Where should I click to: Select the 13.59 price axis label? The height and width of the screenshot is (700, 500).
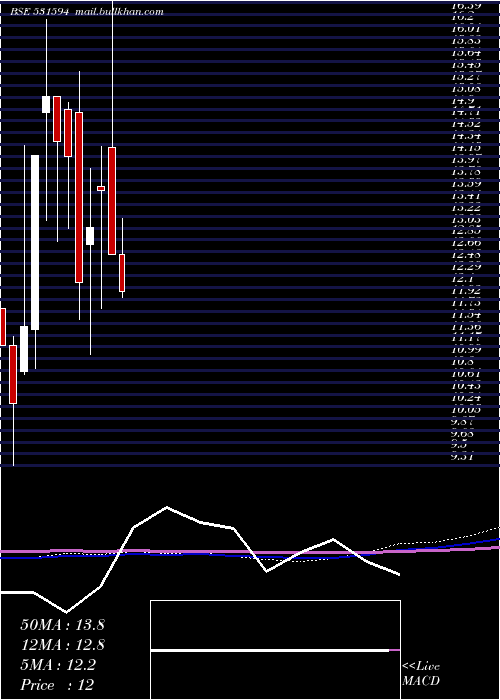[x=467, y=183]
